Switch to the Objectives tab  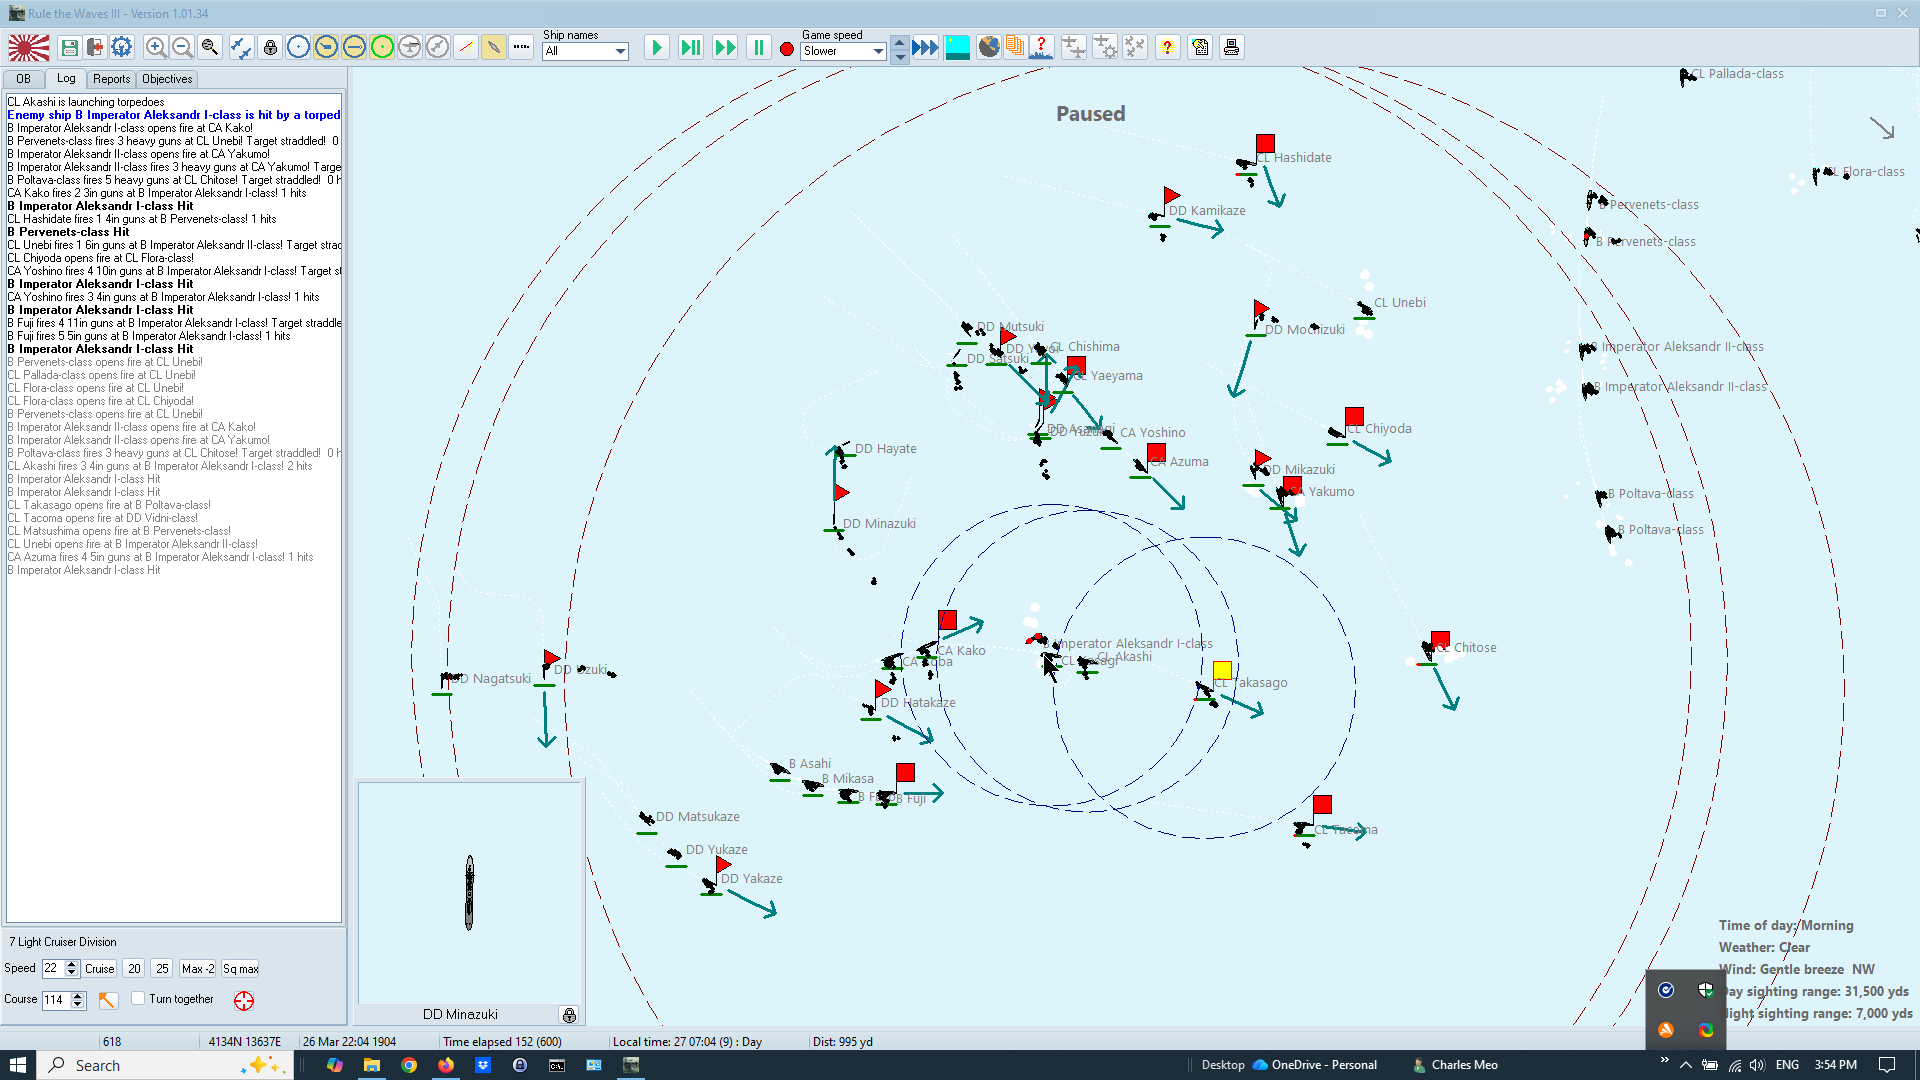coord(167,79)
